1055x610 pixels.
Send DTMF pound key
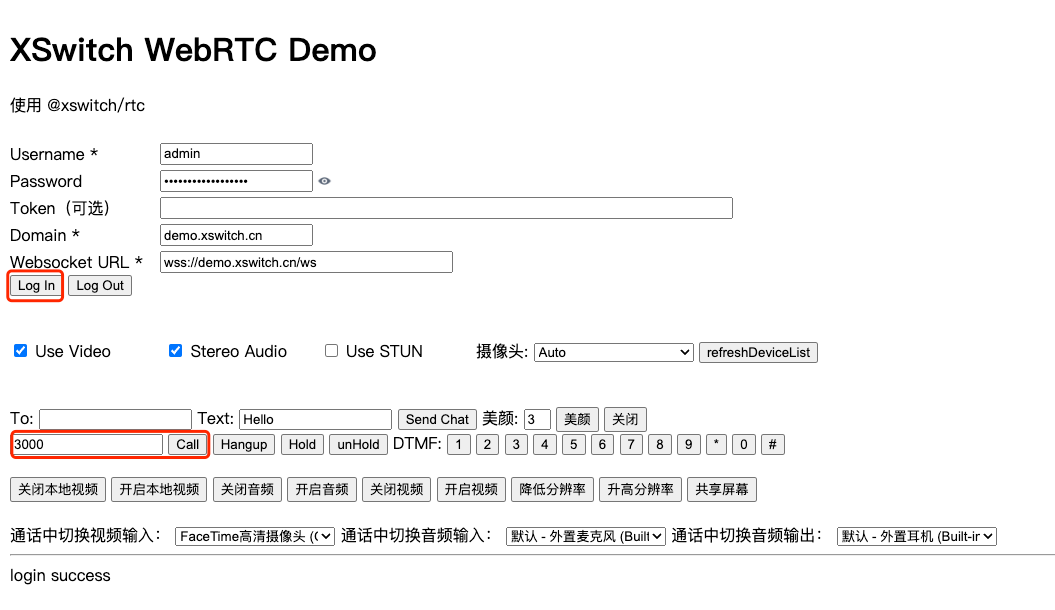pyautogui.click(x=772, y=445)
